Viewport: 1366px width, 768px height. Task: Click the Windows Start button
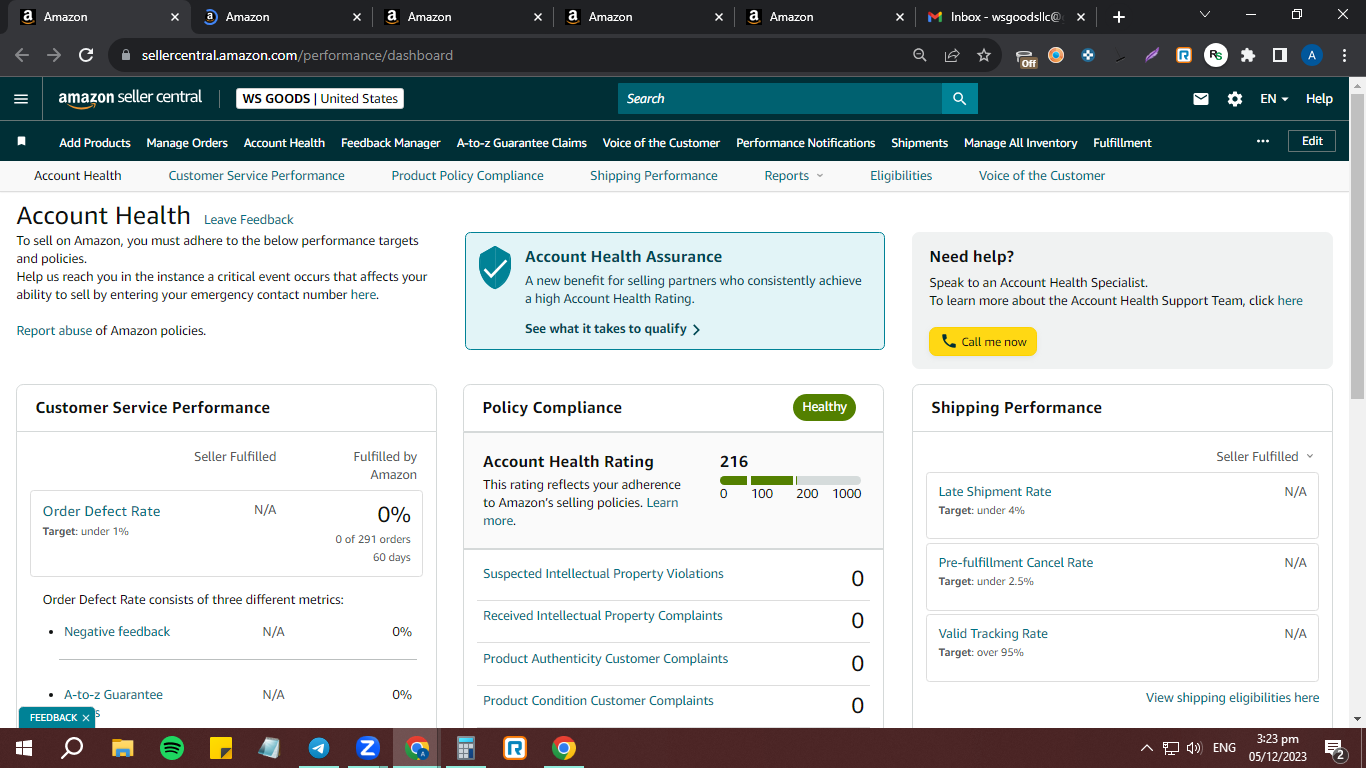(24, 747)
